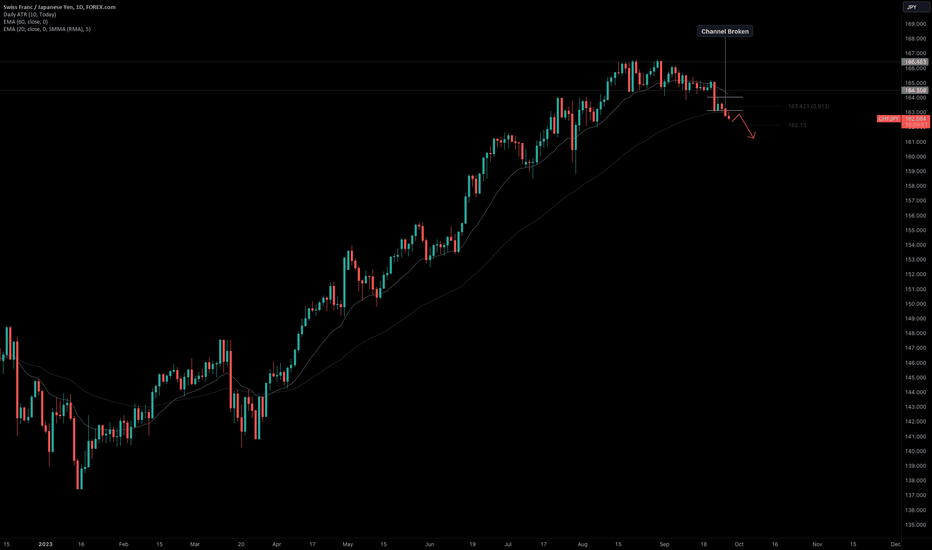Click 169.000 on the price axis
The image size is (932, 550).
click(x=916, y=24)
